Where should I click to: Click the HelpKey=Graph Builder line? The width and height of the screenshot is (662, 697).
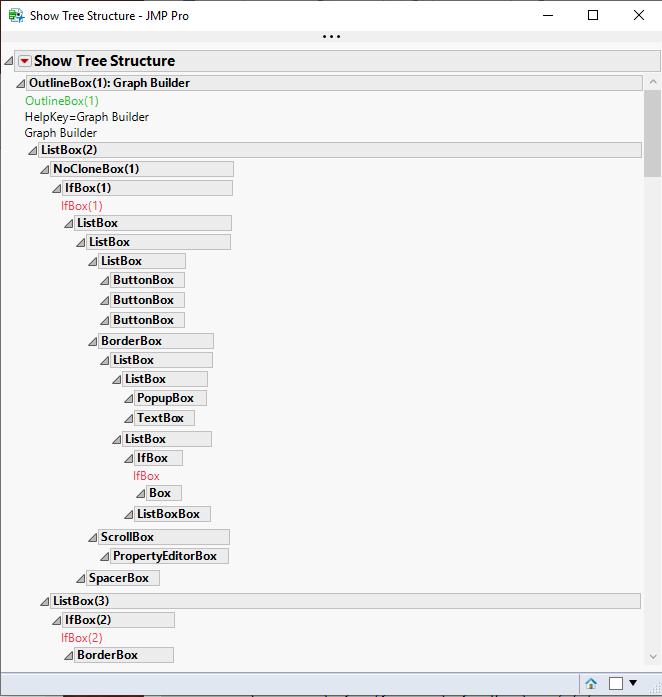[x=87, y=117]
